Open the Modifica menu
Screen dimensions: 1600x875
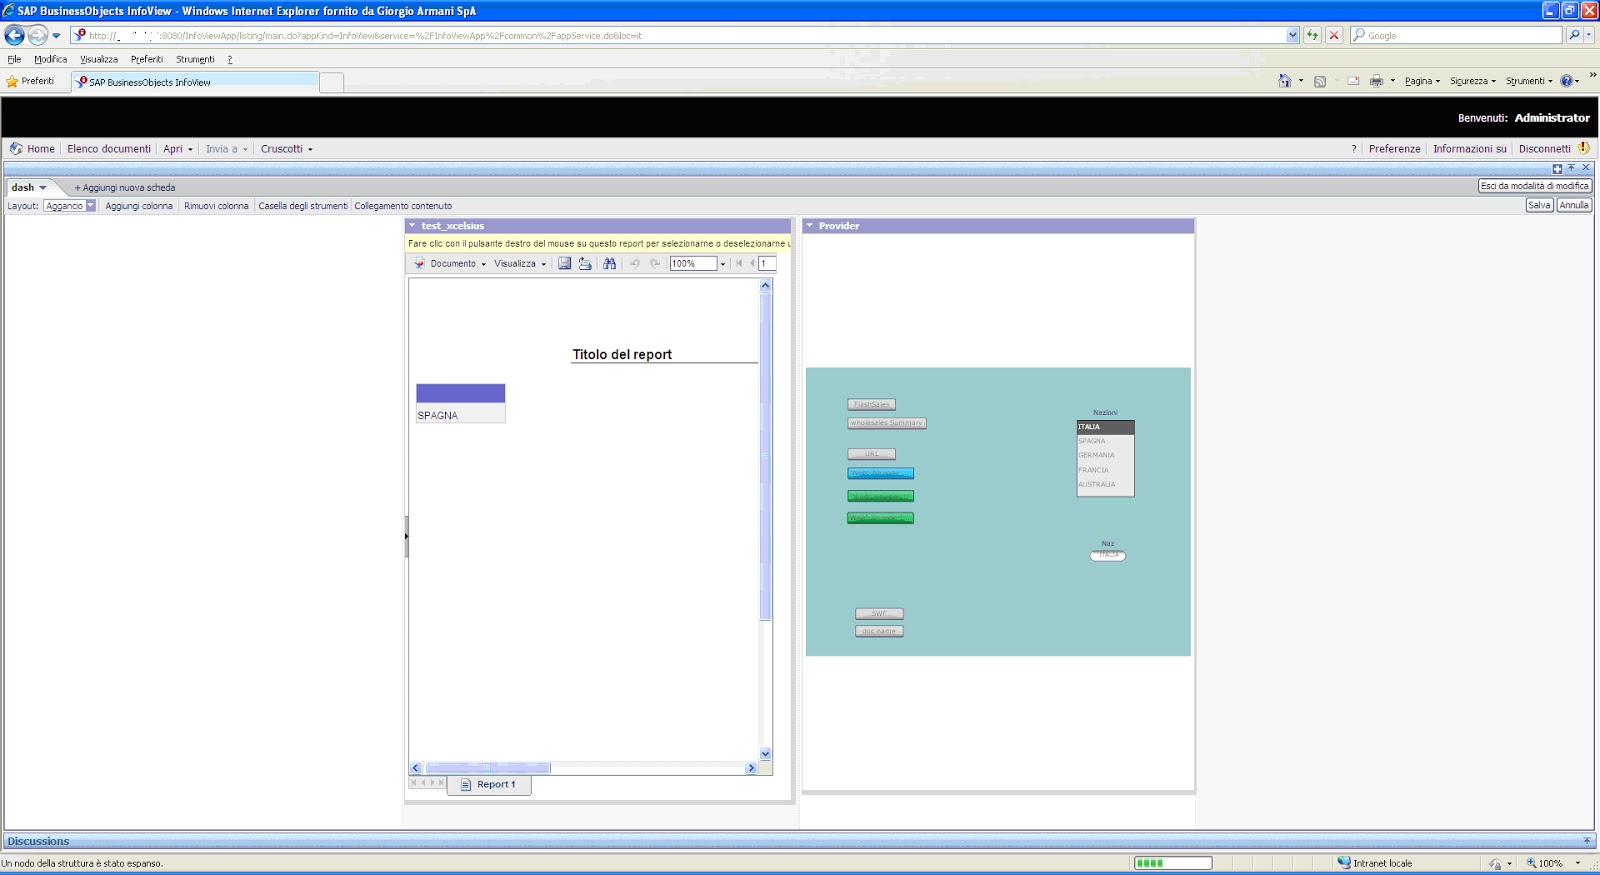point(50,59)
